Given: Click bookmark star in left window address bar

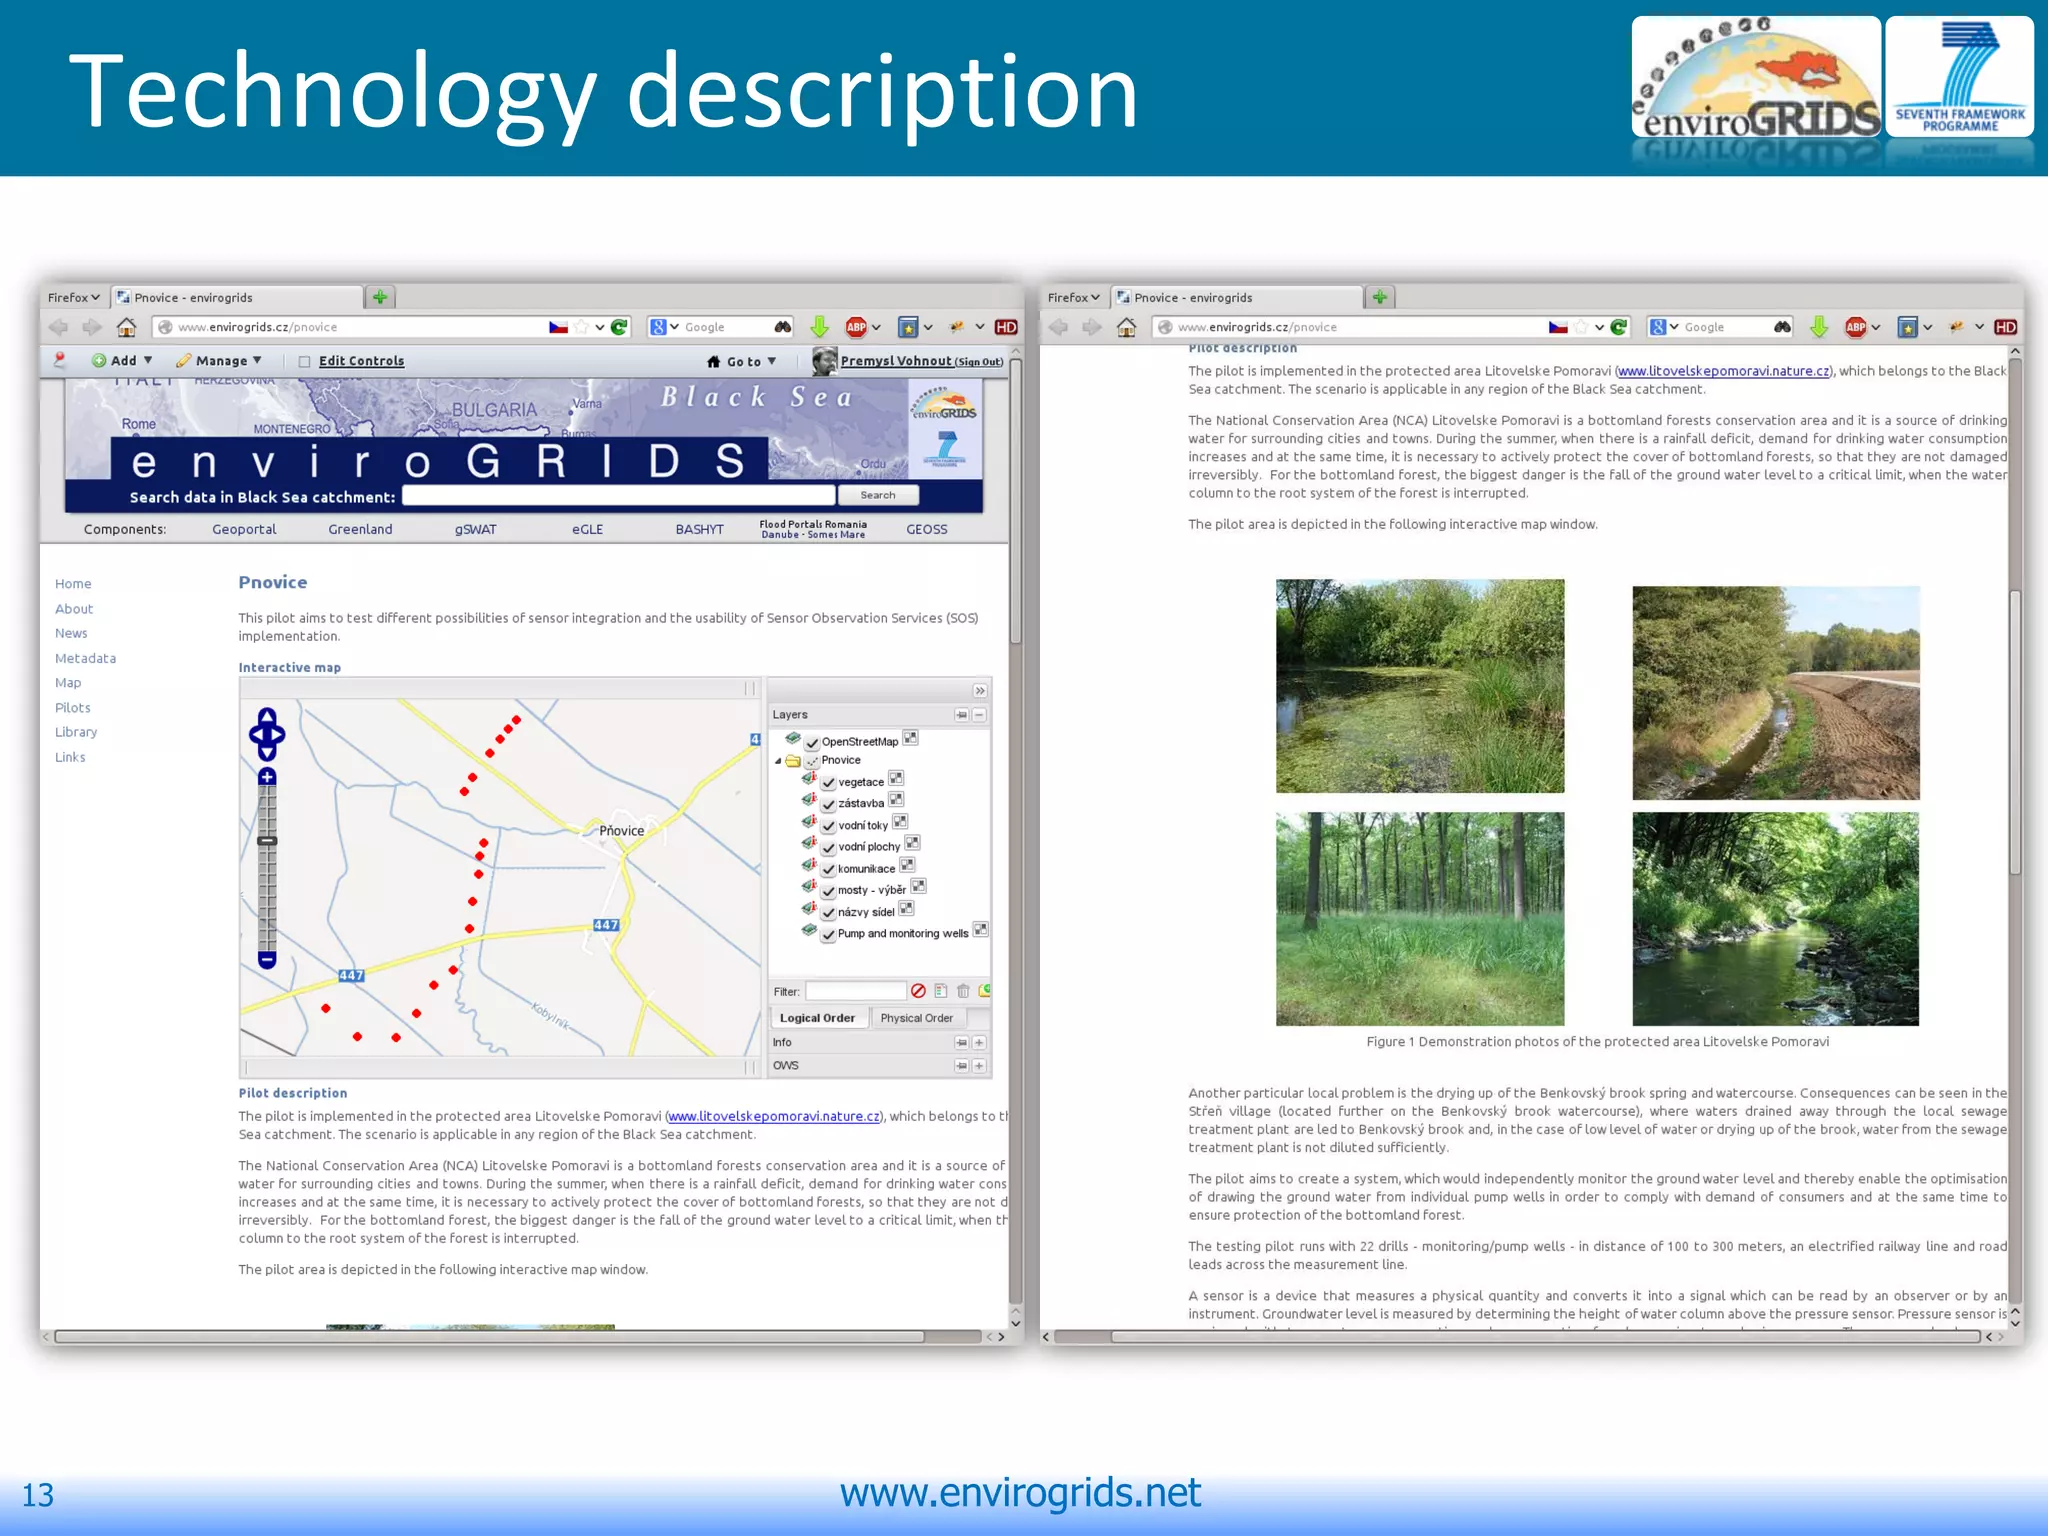Looking at the screenshot, I should click(x=581, y=327).
